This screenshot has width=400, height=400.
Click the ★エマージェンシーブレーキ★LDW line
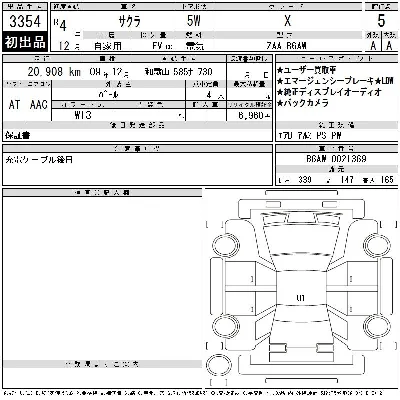coord(335,81)
